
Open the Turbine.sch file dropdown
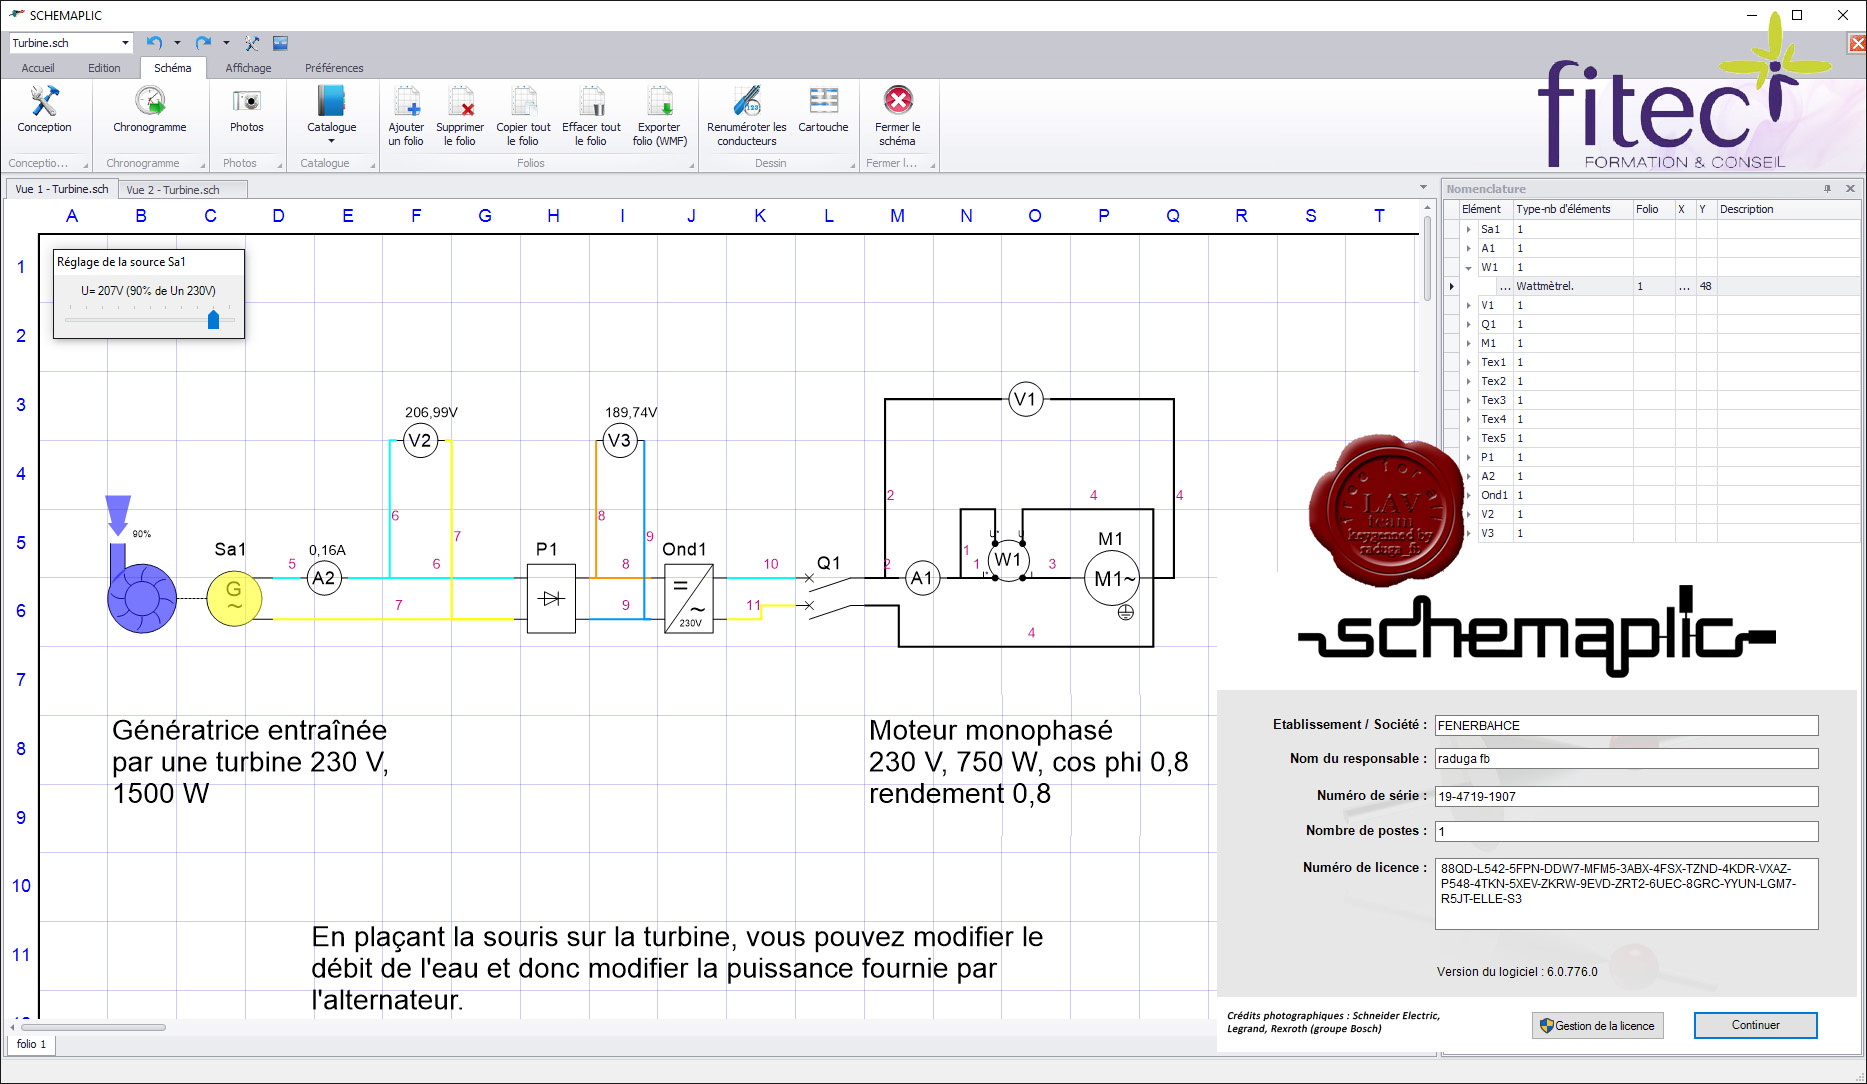coord(125,43)
